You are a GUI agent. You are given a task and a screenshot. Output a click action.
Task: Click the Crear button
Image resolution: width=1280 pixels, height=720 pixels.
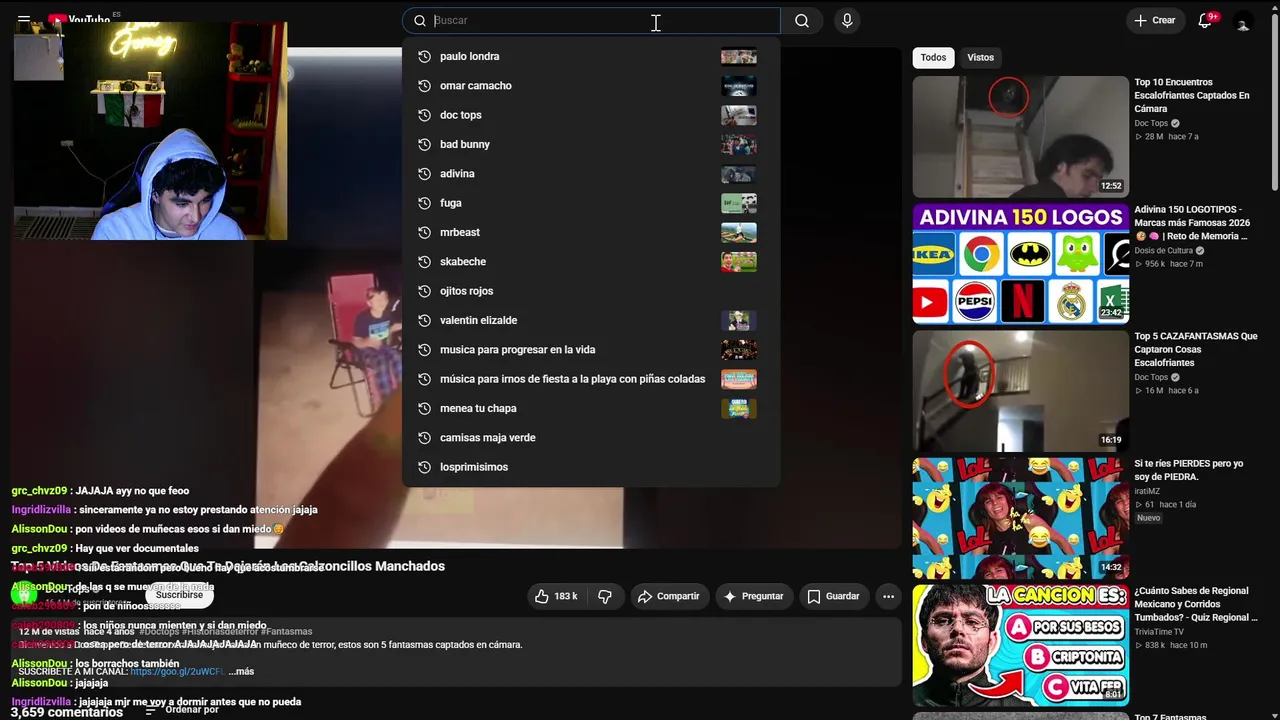click(x=1155, y=20)
